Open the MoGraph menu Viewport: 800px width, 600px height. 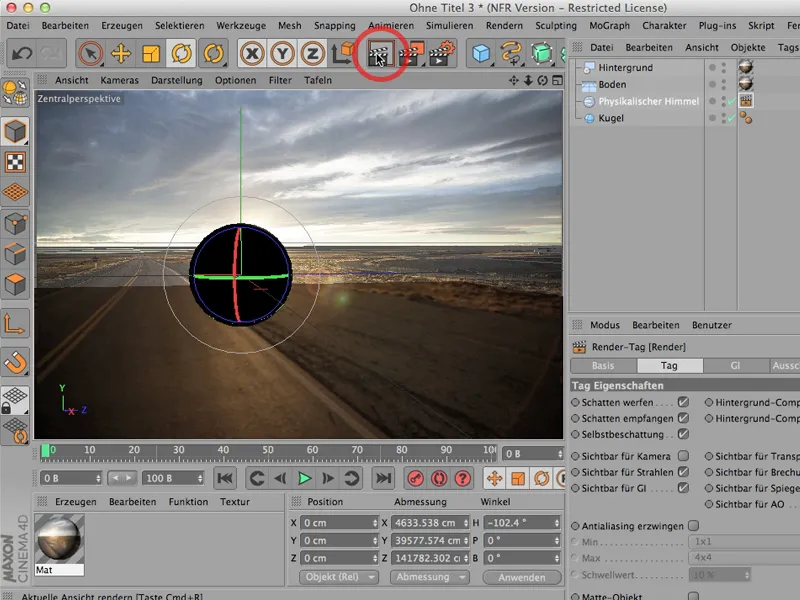pyautogui.click(x=609, y=26)
